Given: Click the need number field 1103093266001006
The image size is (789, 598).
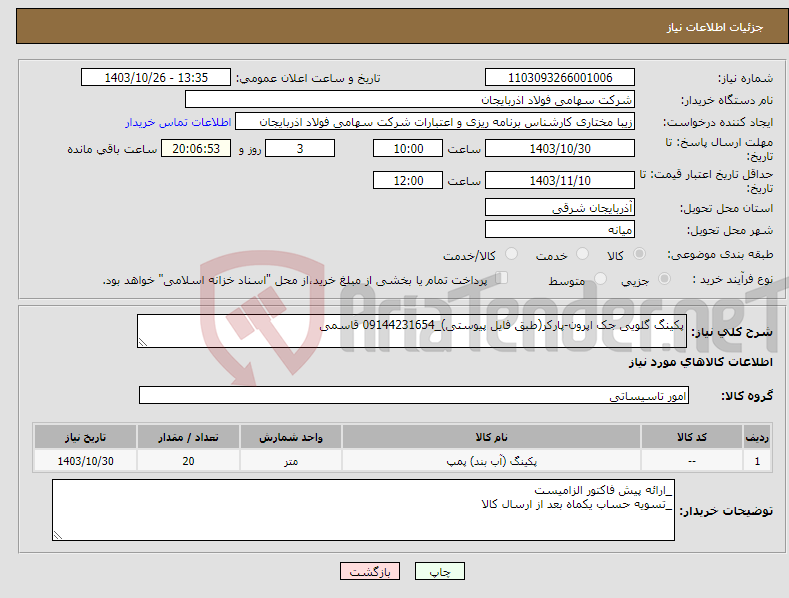Looking at the screenshot, I should point(560,78).
